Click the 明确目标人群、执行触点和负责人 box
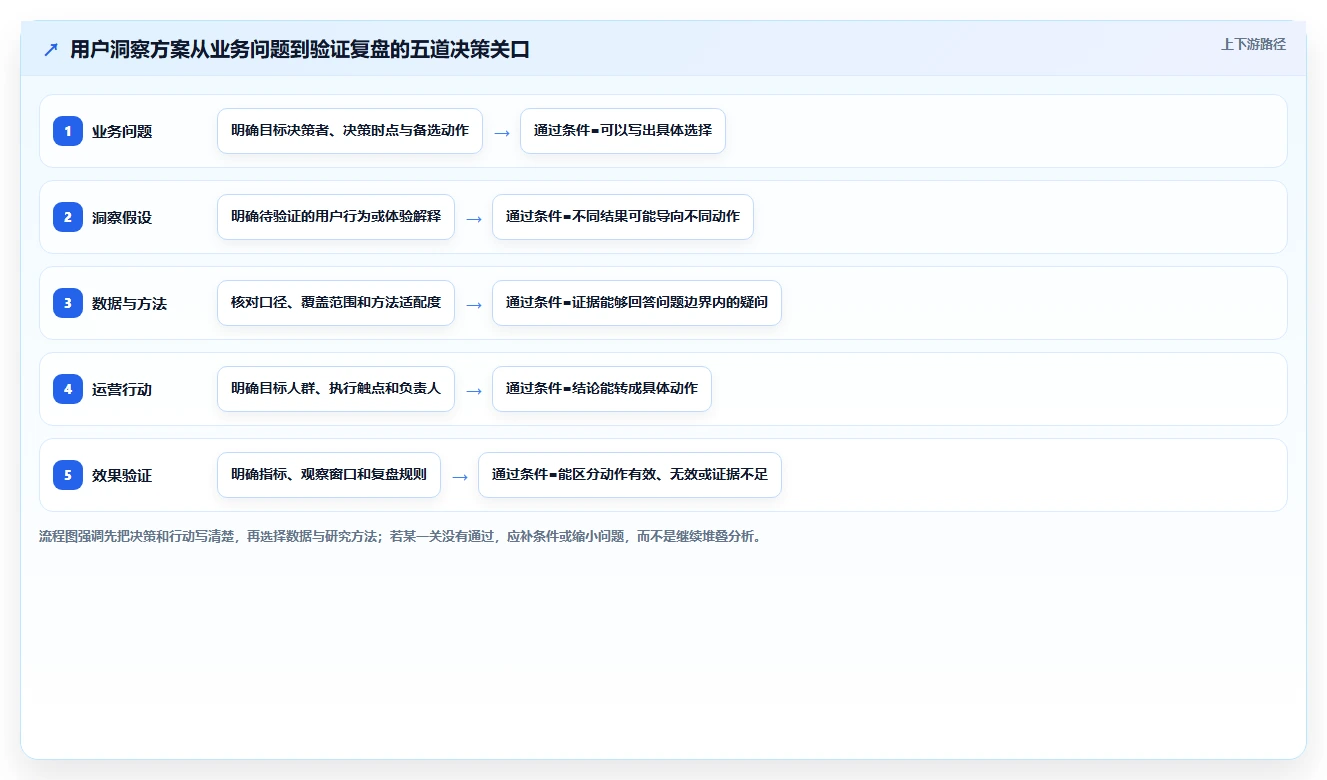 (x=336, y=389)
